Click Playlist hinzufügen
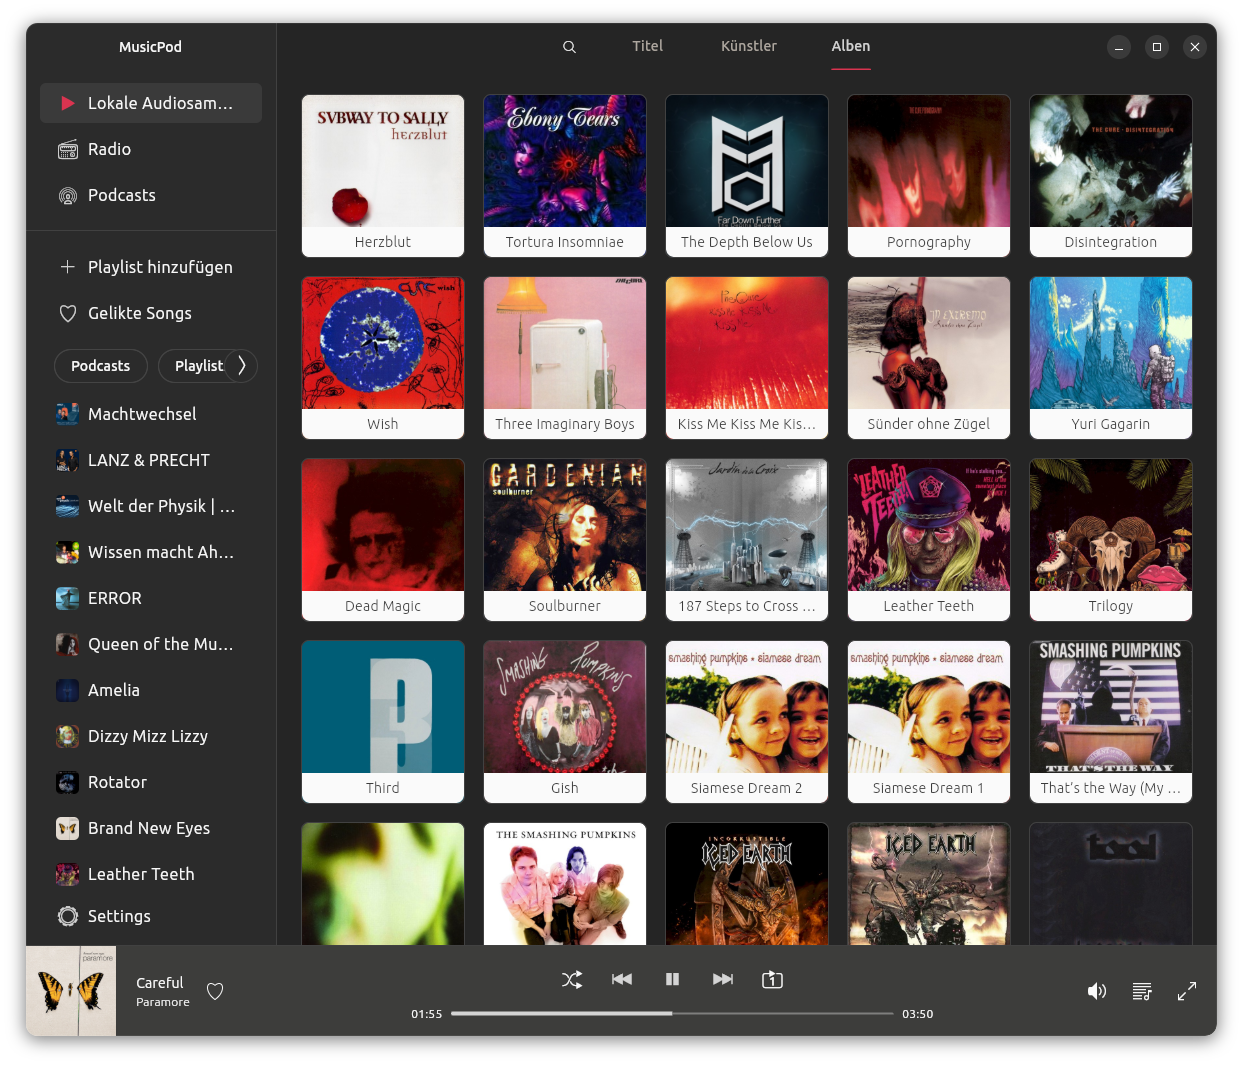The width and height of the screenshot is (1243, 1065). click(151, 267)
